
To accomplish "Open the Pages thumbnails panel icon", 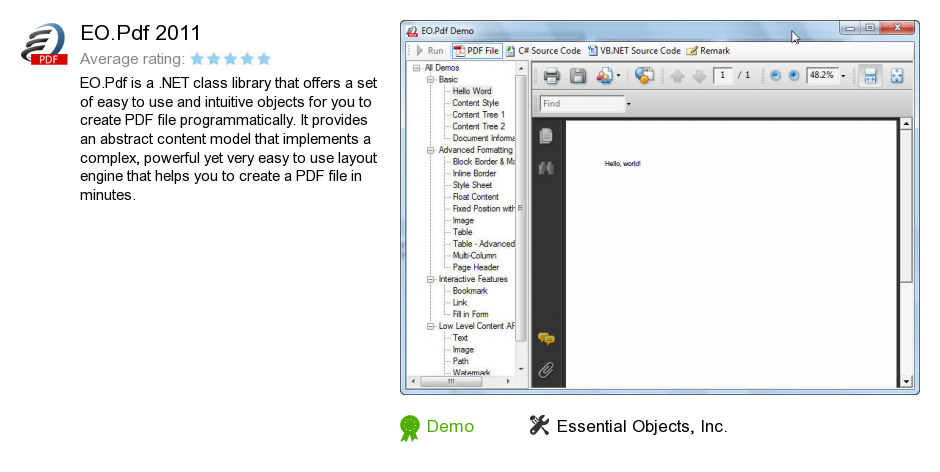I will (546, 136).
